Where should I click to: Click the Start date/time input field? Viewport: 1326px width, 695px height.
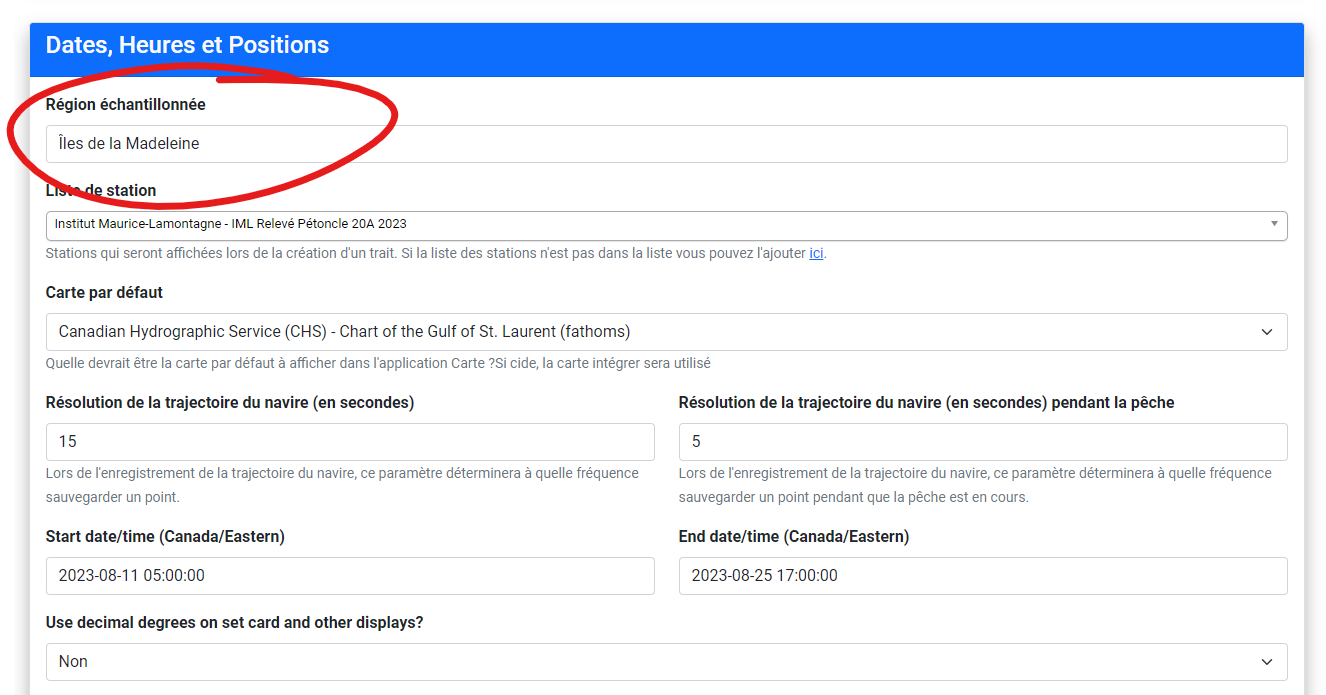click(350, 576)
